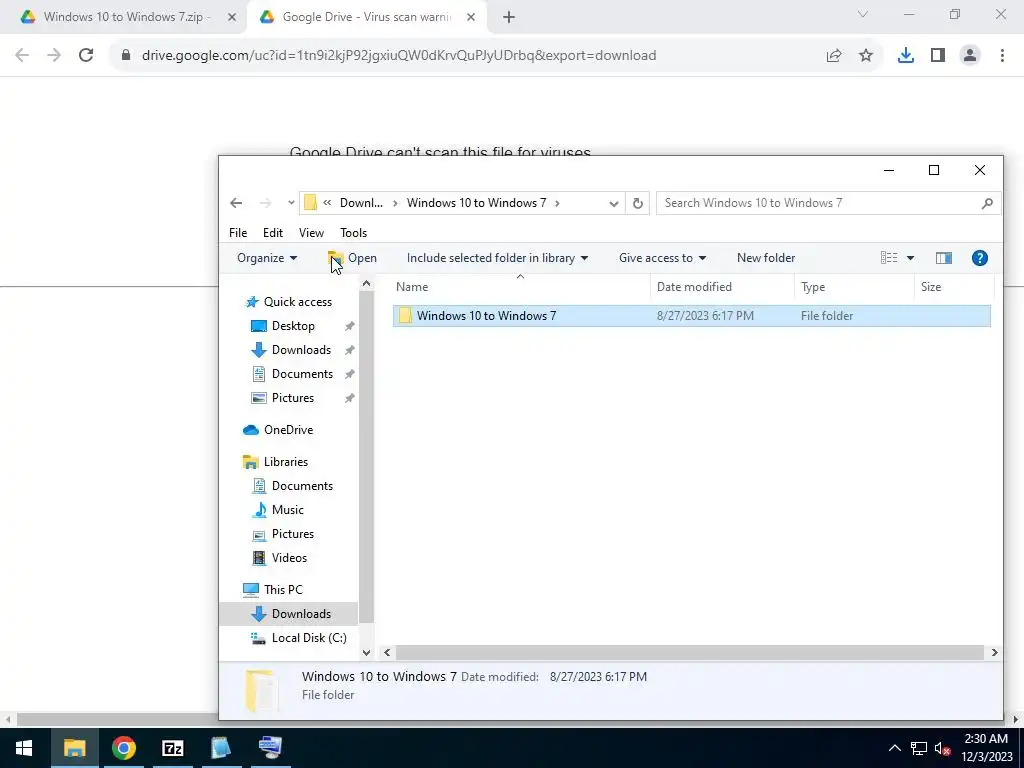Click the Explorer back arrow button
Viewport: 1024px width, 768px height.
(236, 203)
